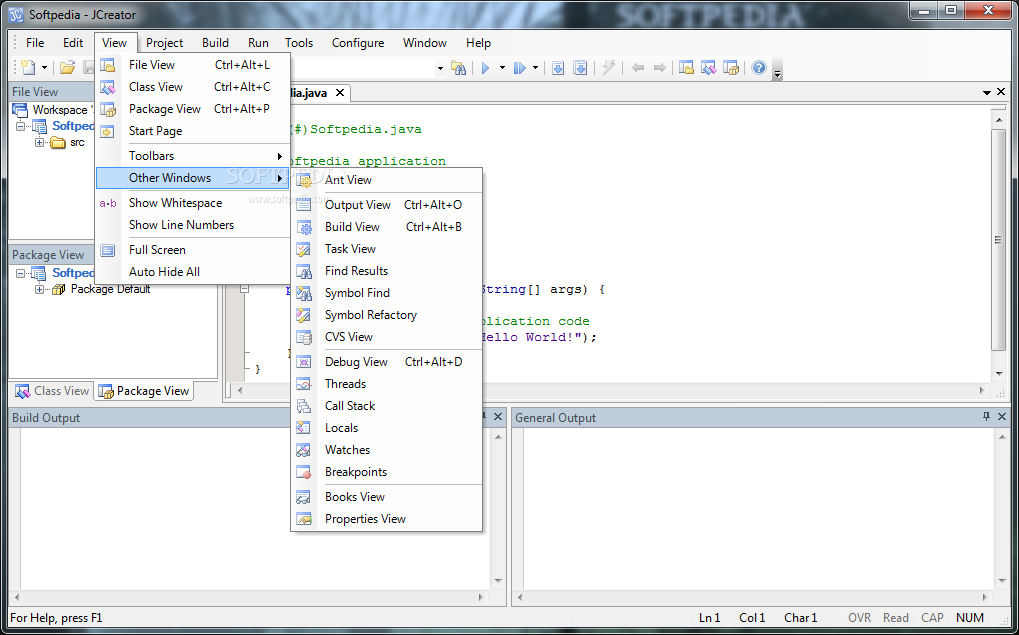Image resolution: width=1019 pixels, height=635 pixels.
Task: Switch to Class View tab
Action: point(53,391)
